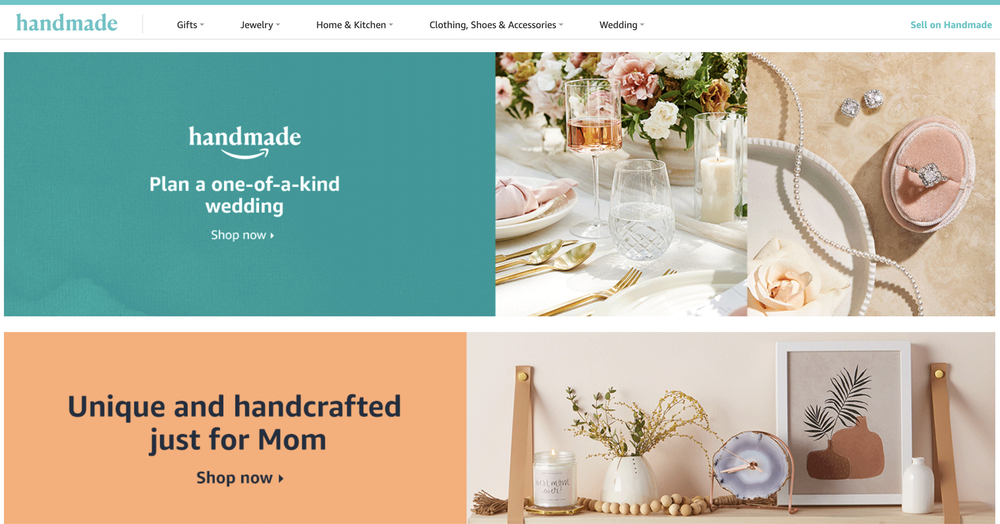Open the Wedding menu label

click(x=618, y=25)
